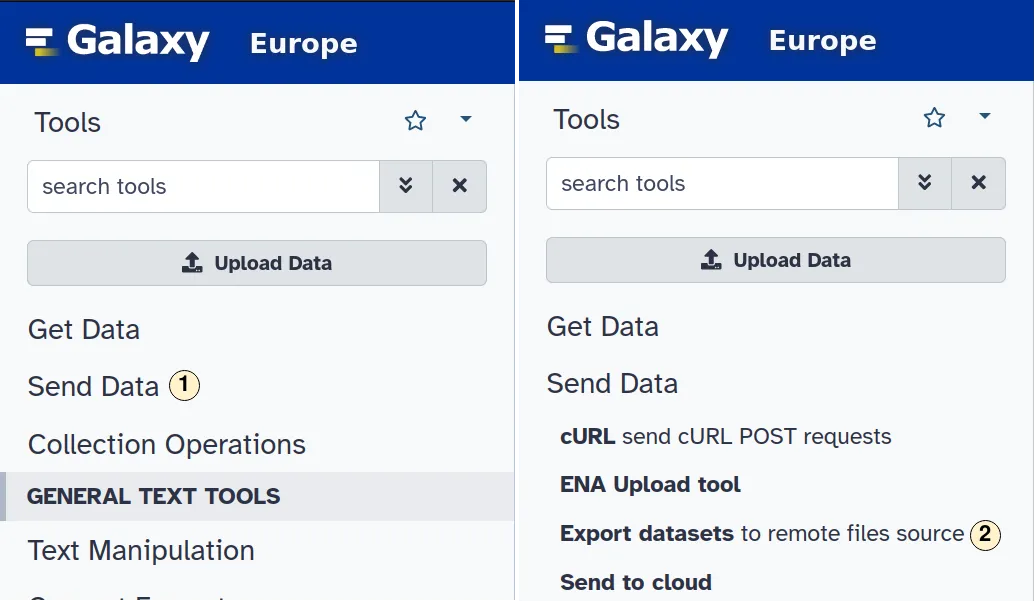The image size is (1035, 601).
Task: Clear the right search tools field with X
Action: [979, 183]
